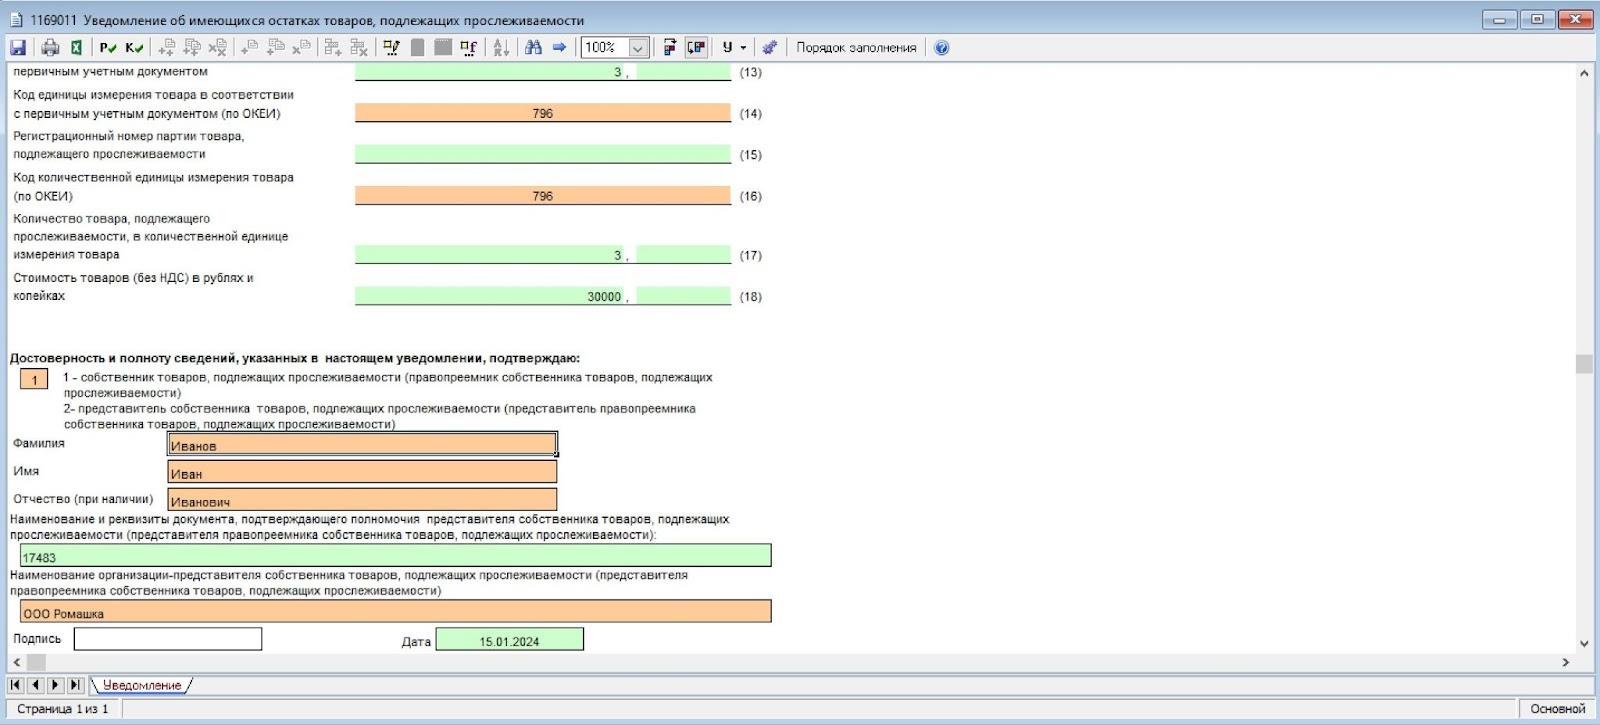Click the sort A-Z toolbar icon
Screen dimensions: 1600x725
[501, 47]
